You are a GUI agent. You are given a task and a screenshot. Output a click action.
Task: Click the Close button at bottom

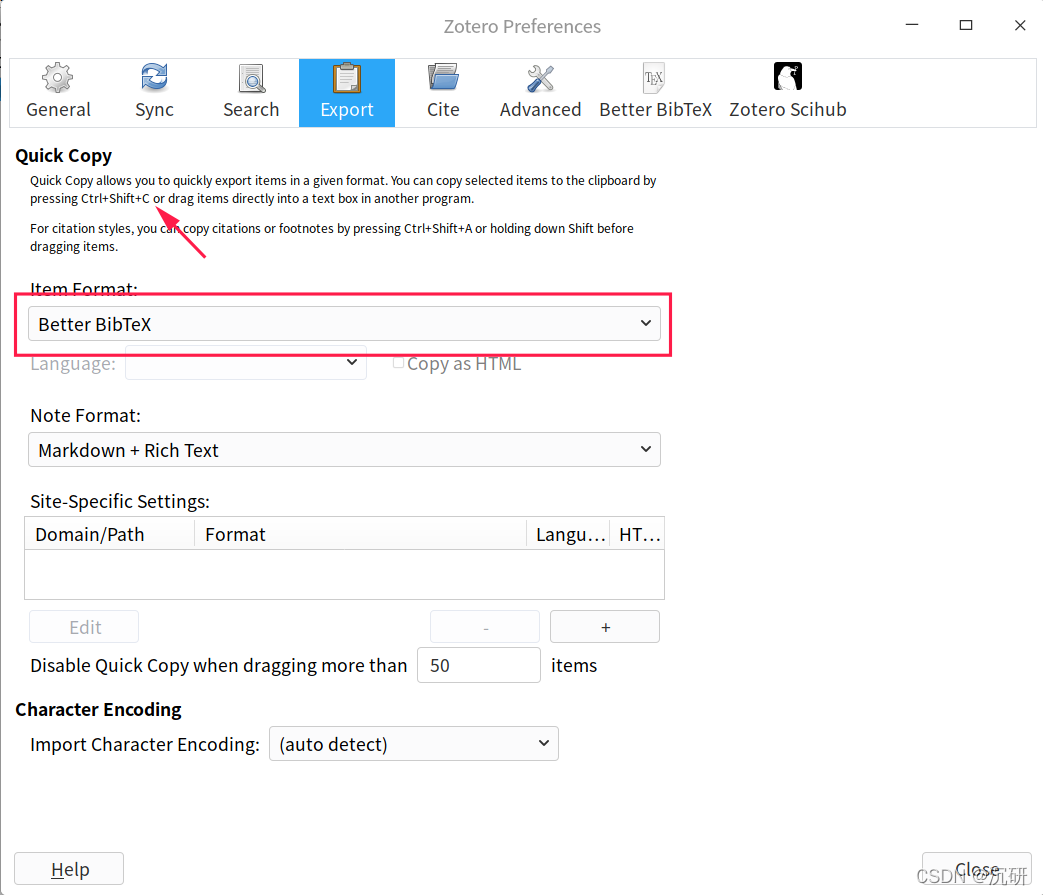(976, 869)
